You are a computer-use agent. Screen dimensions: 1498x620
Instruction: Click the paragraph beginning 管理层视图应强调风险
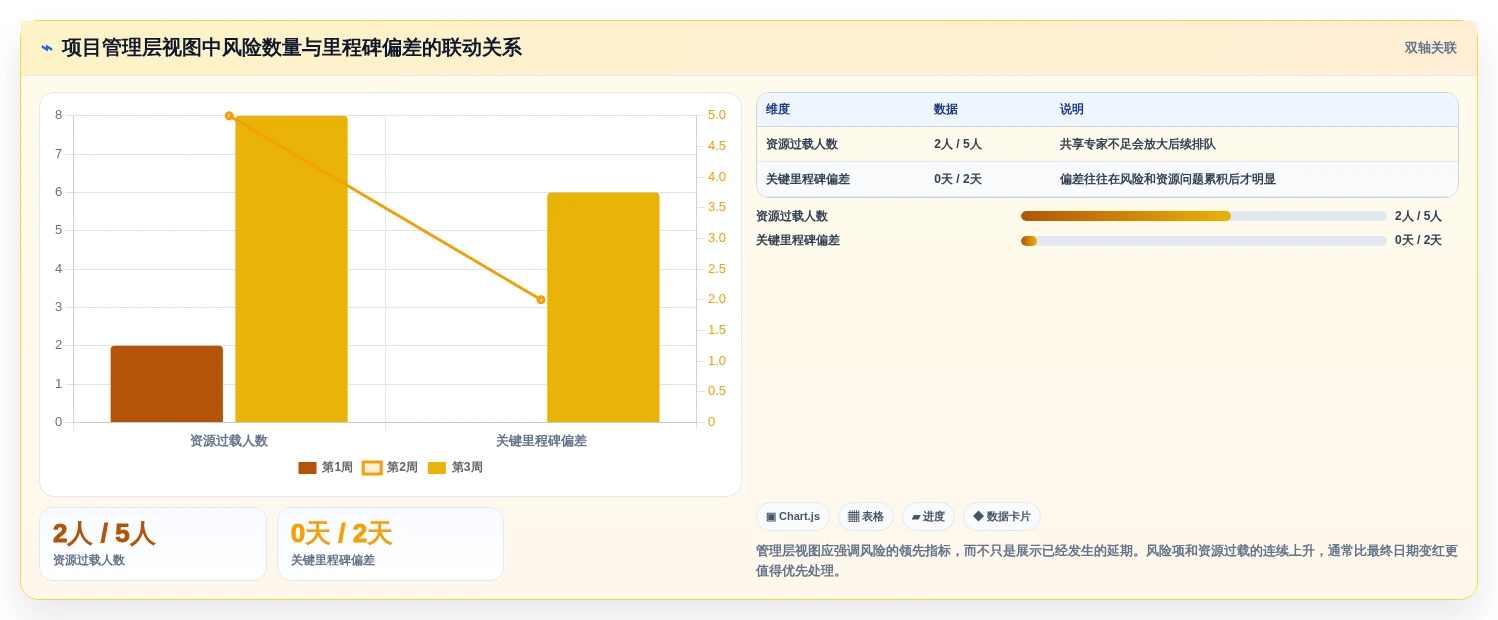1107,561
